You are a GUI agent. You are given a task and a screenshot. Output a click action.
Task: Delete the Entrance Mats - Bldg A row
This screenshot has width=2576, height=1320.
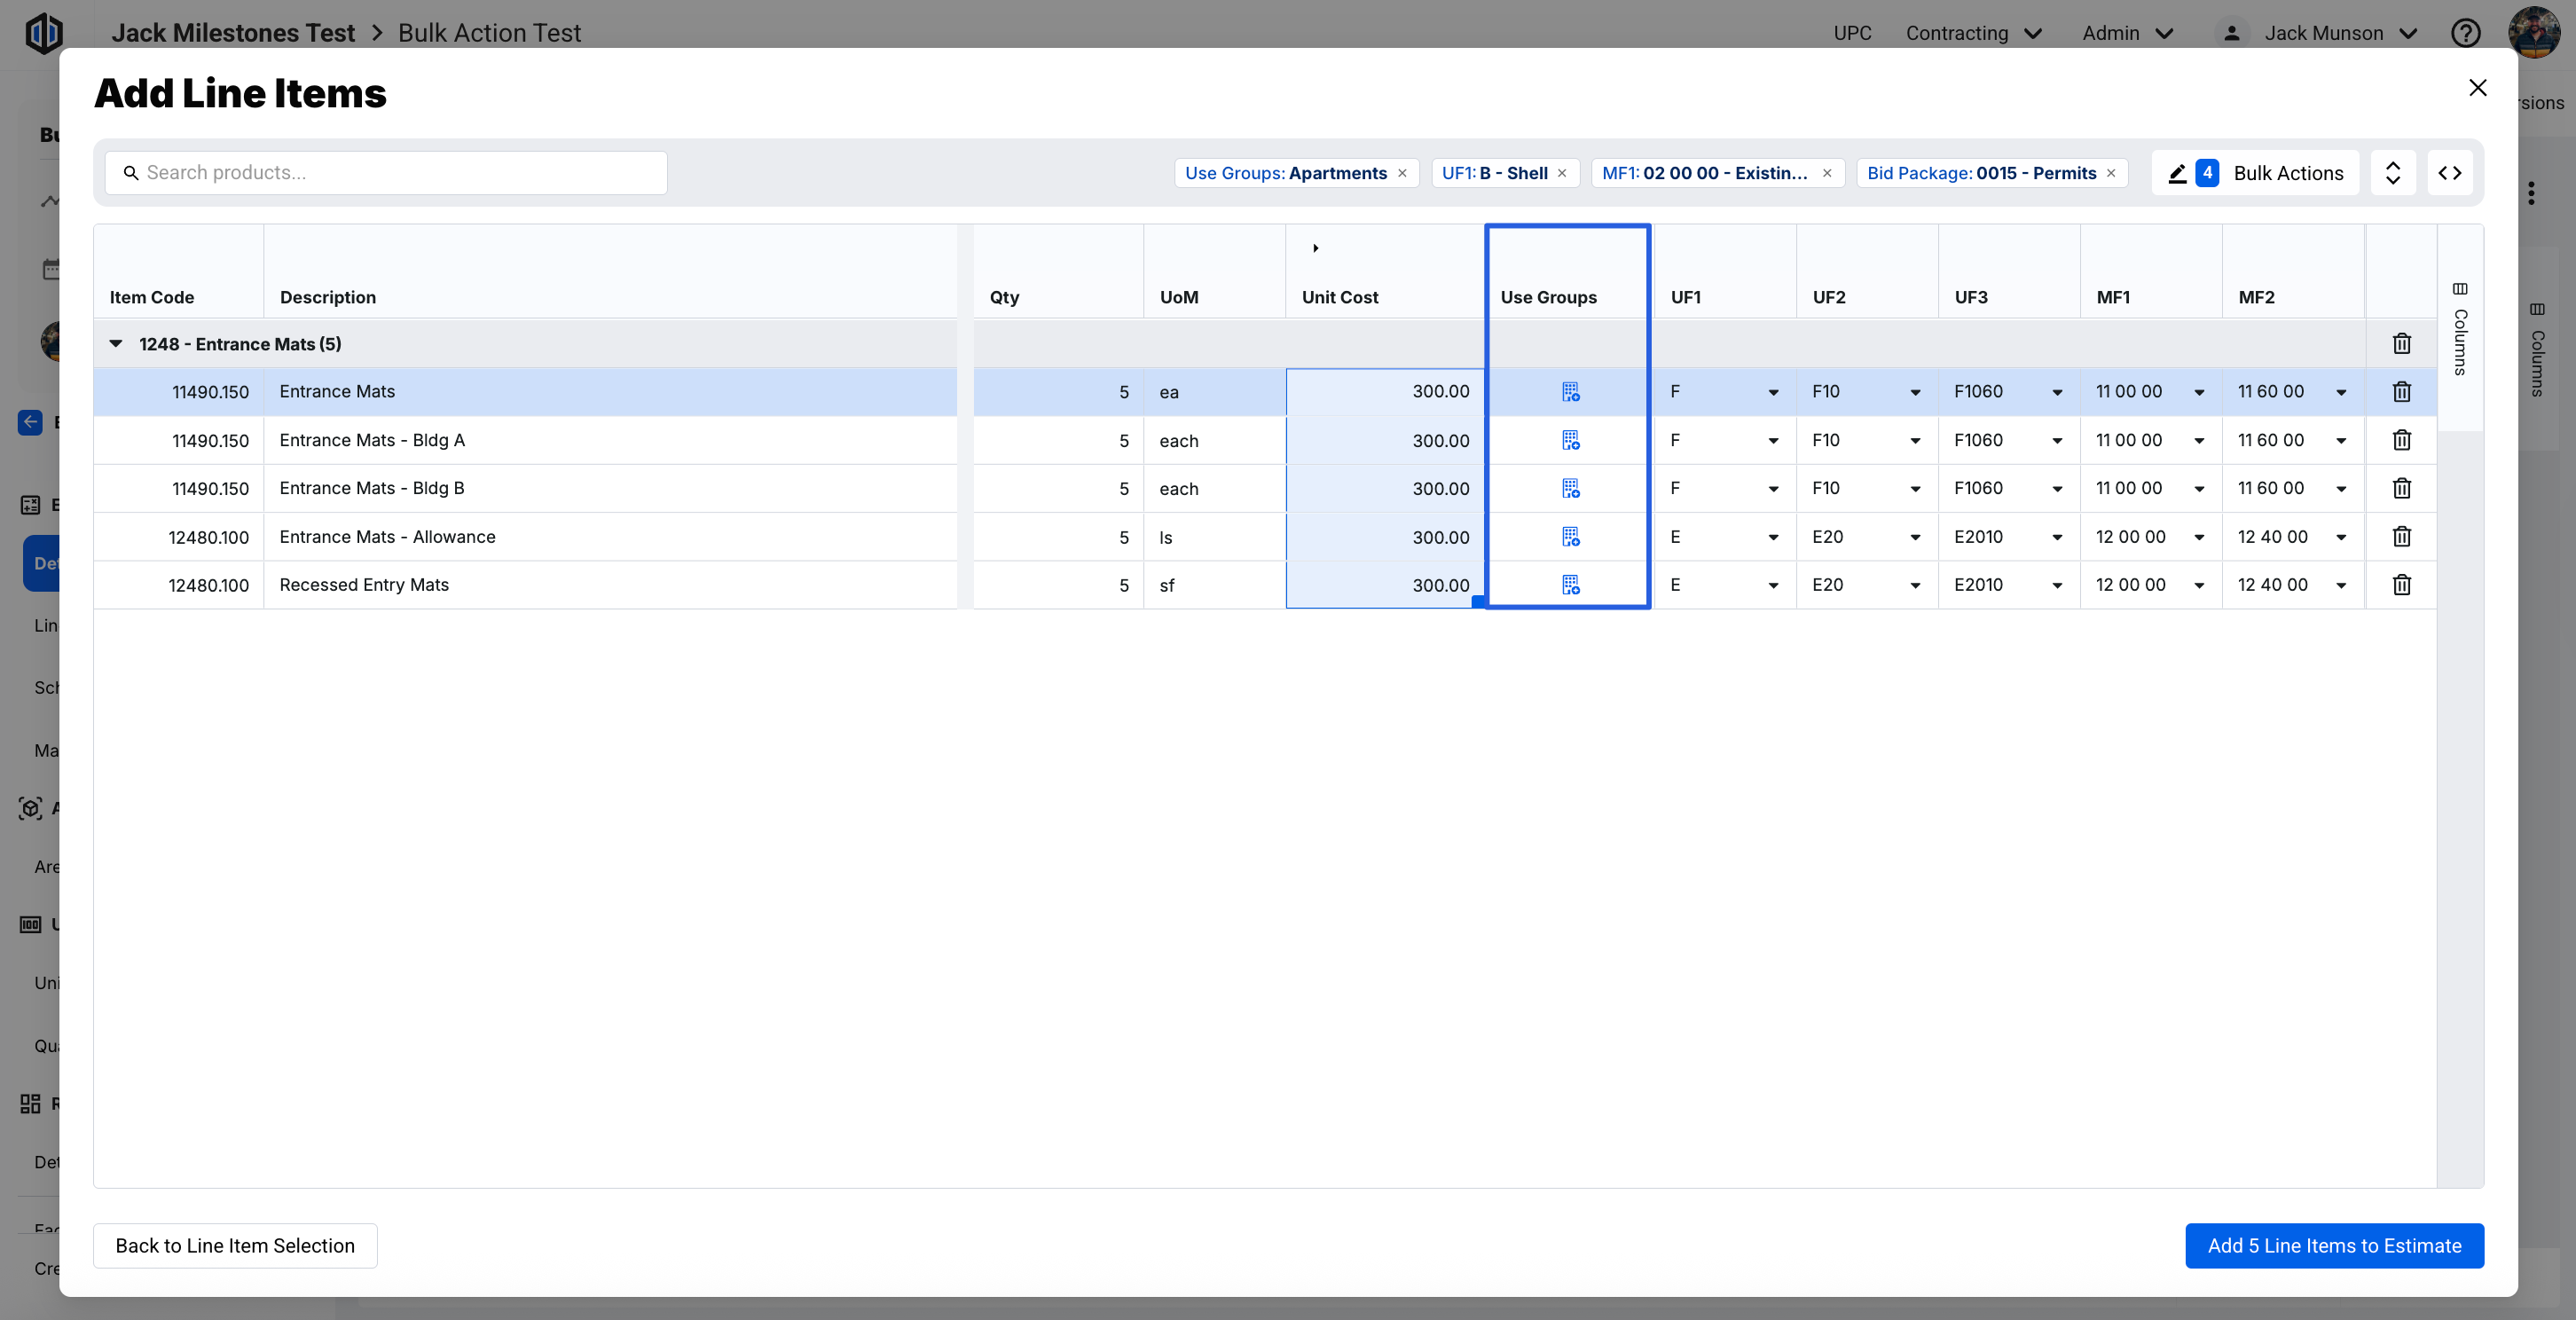2401,440
